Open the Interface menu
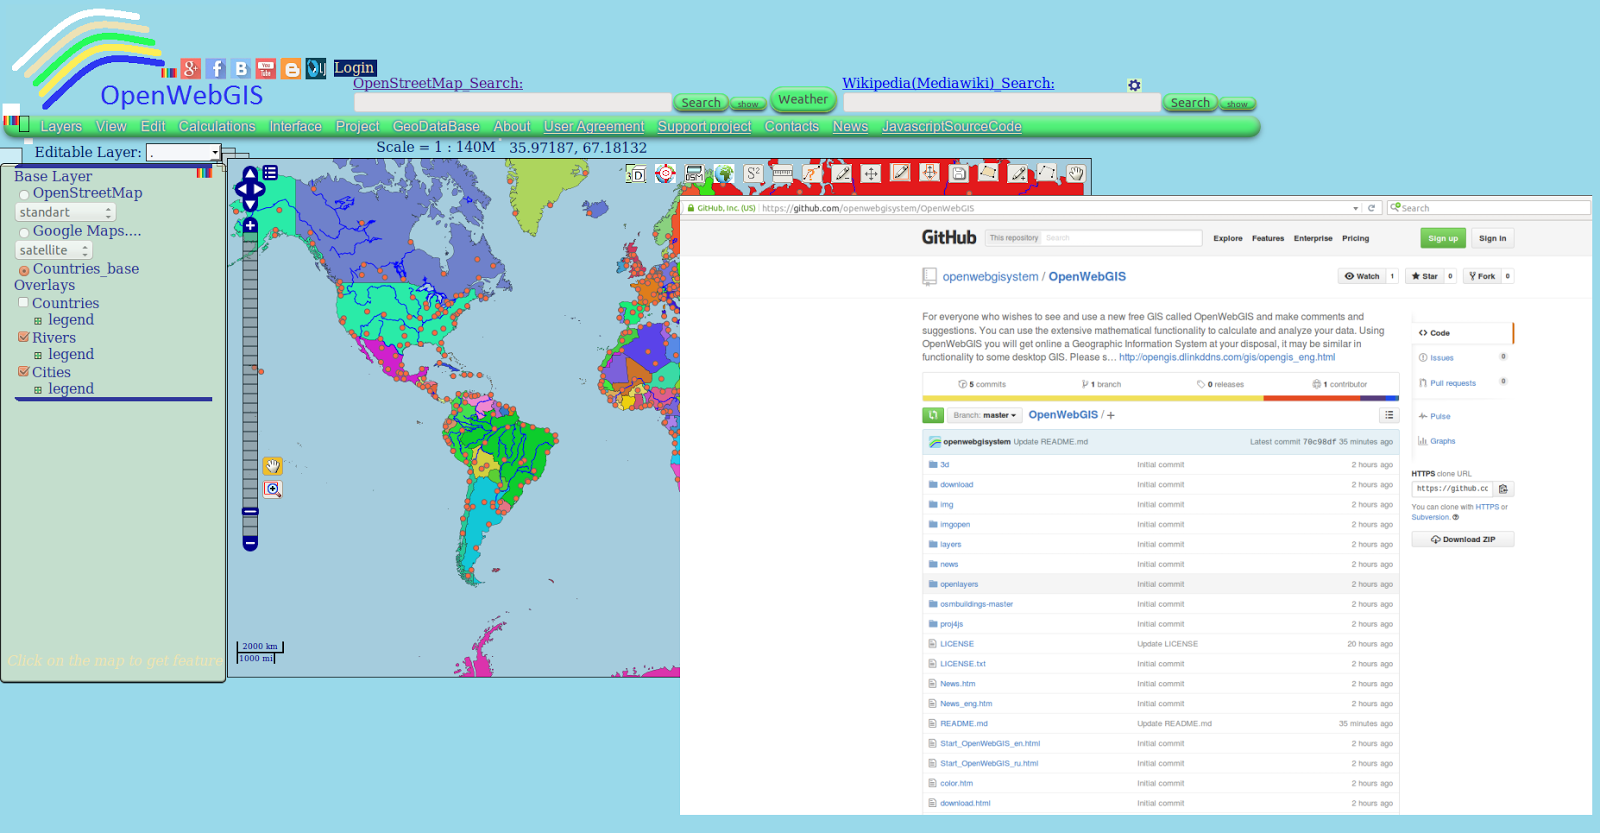Viewport: 1600px width, 833px height. (295, 126)
